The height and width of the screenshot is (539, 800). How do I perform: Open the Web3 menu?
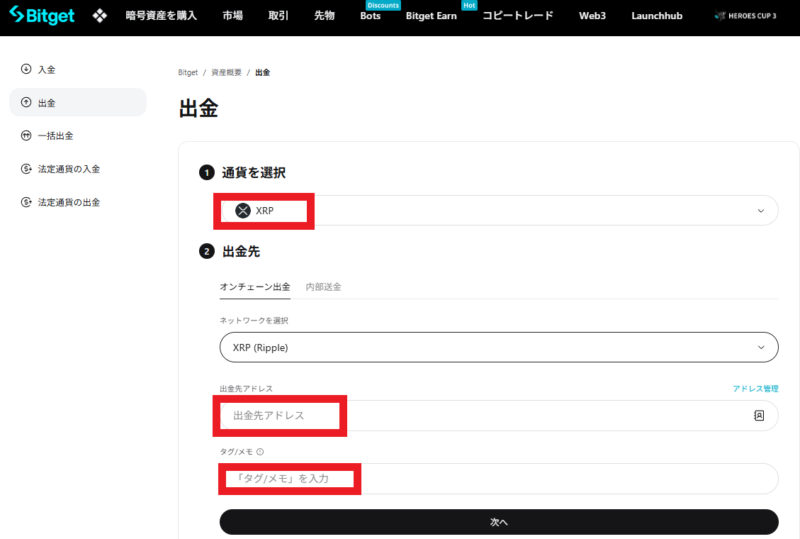click(592, 16)
